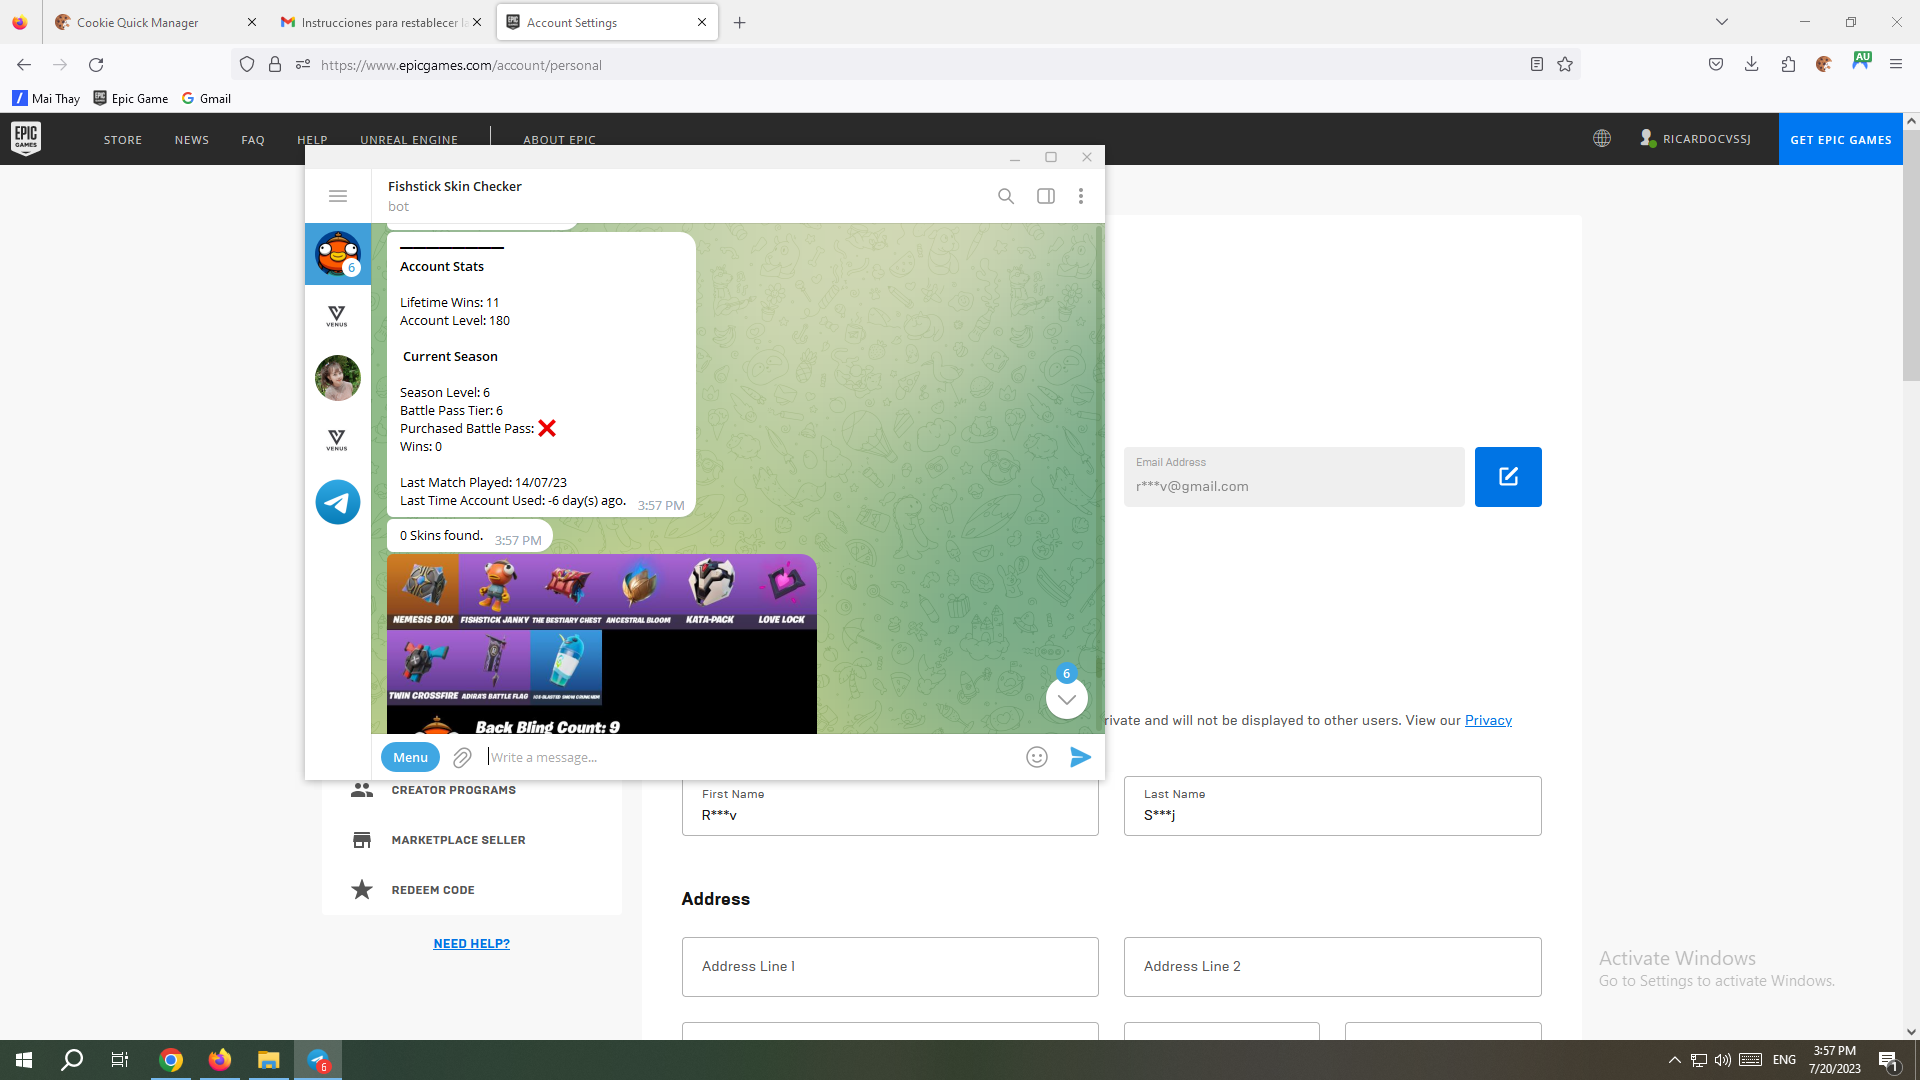
Task: Open Firefox extensions puzzle icon
Action: (1788, 65)
